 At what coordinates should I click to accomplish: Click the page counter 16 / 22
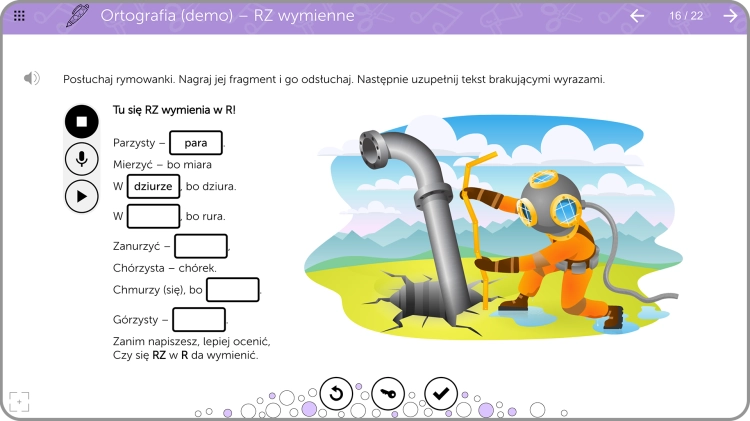click(x=686, y=16)
